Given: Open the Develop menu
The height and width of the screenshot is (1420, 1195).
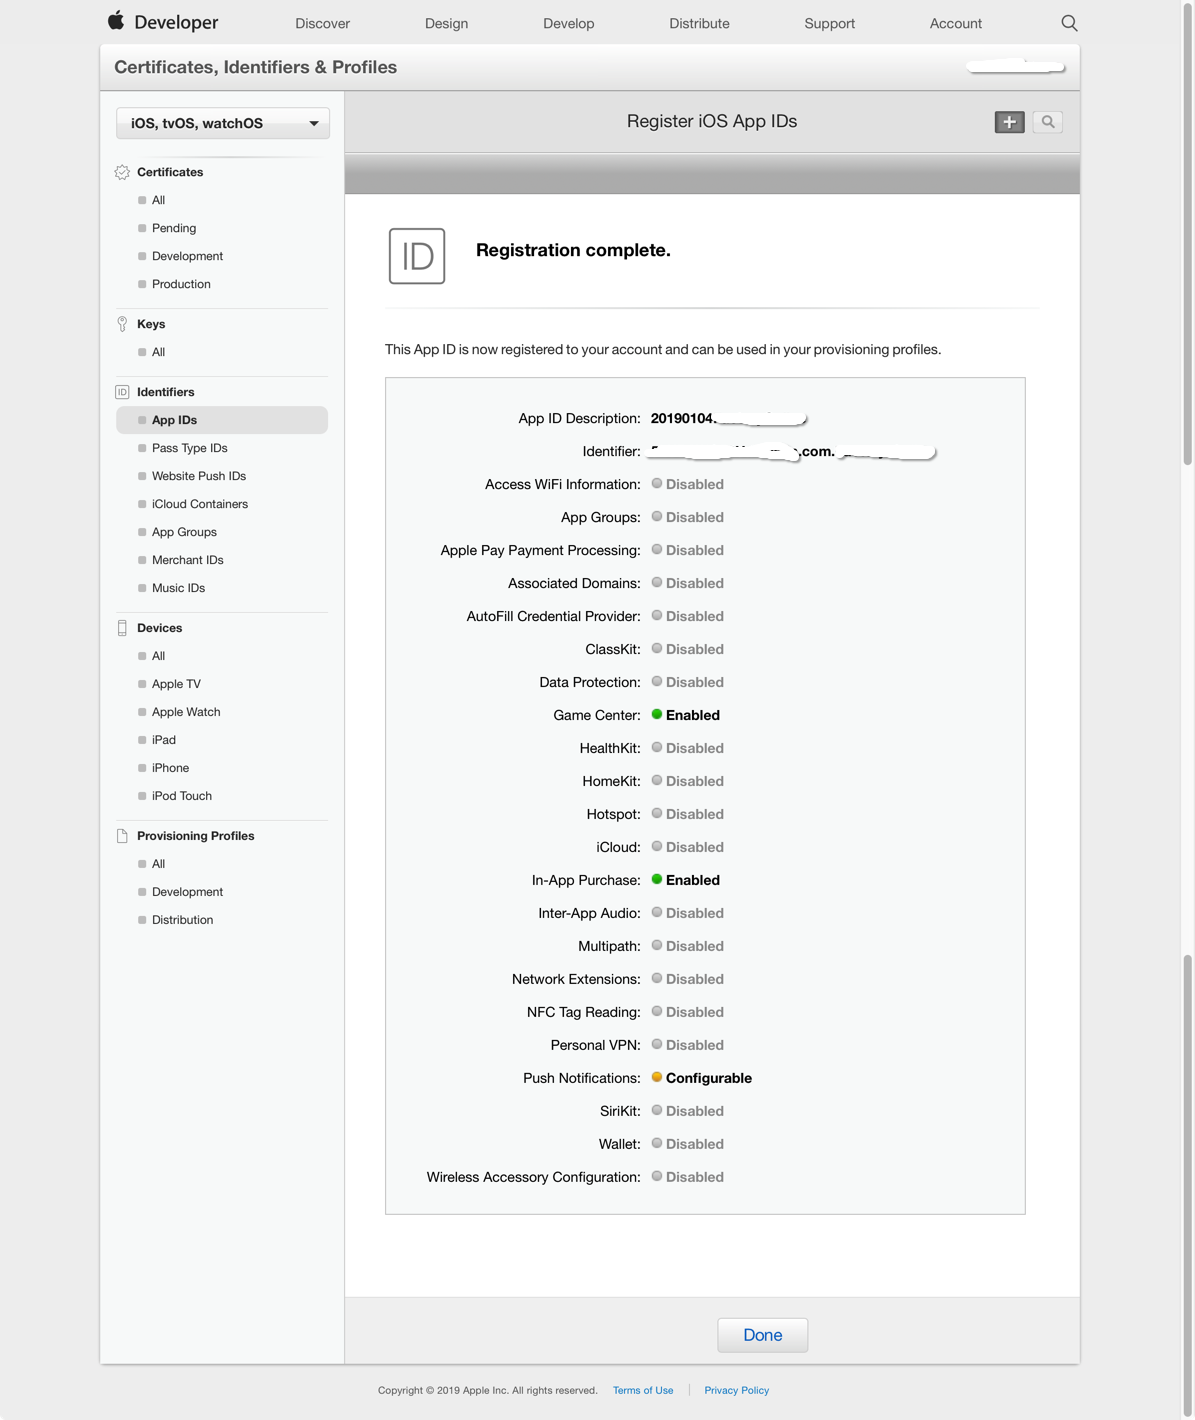Looking at the screenshot, I should pos(568,23).
